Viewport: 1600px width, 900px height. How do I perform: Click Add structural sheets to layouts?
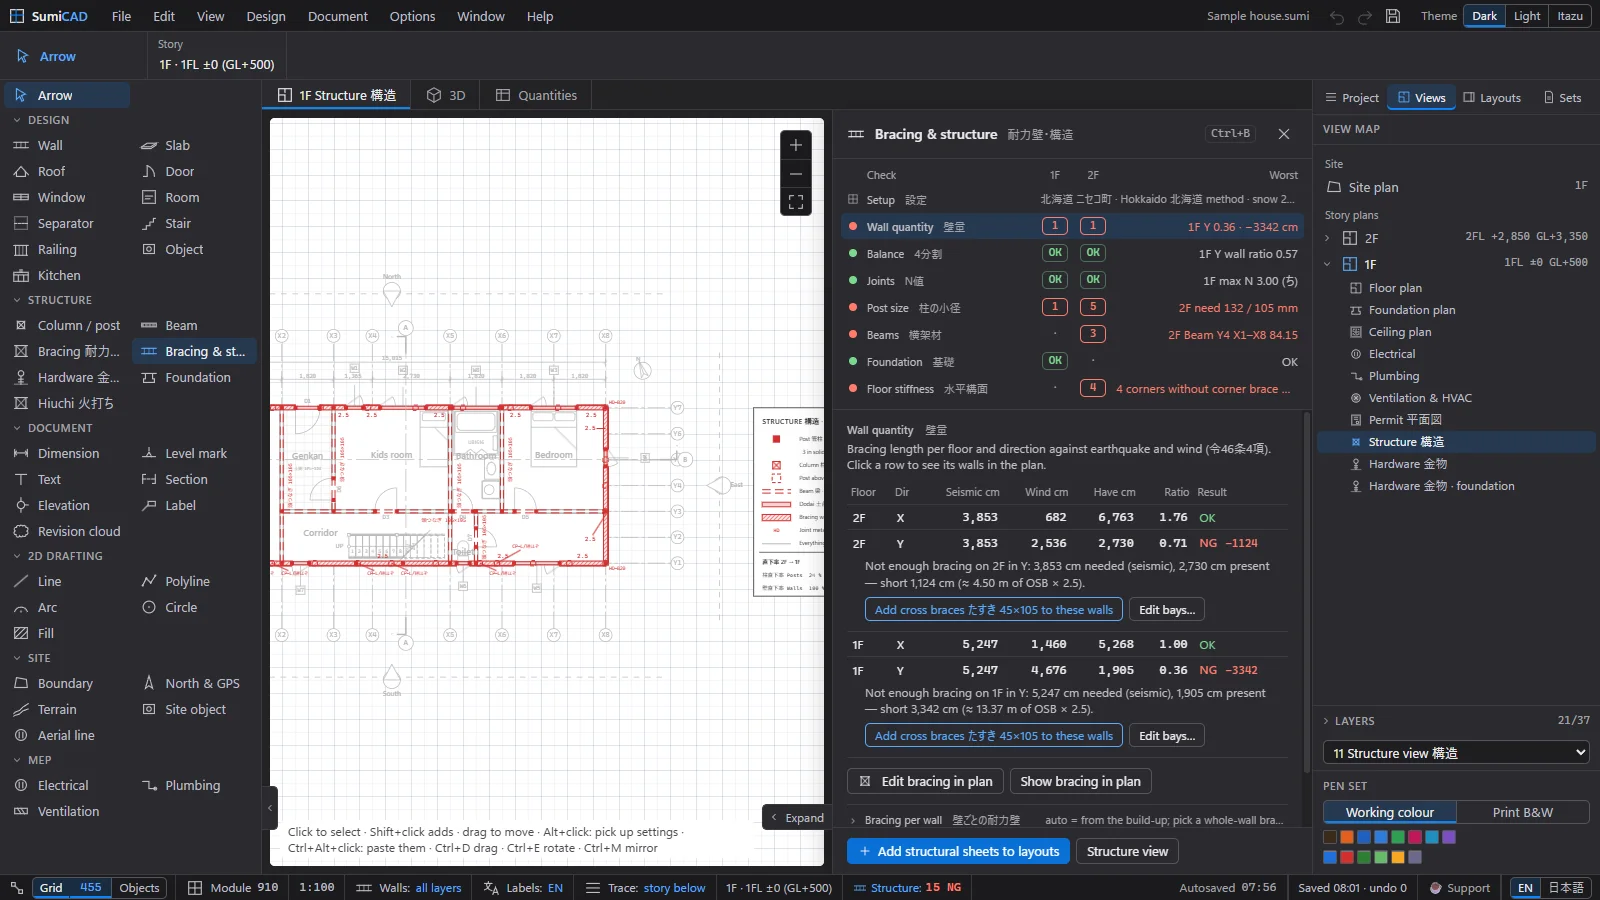[958, 851]
